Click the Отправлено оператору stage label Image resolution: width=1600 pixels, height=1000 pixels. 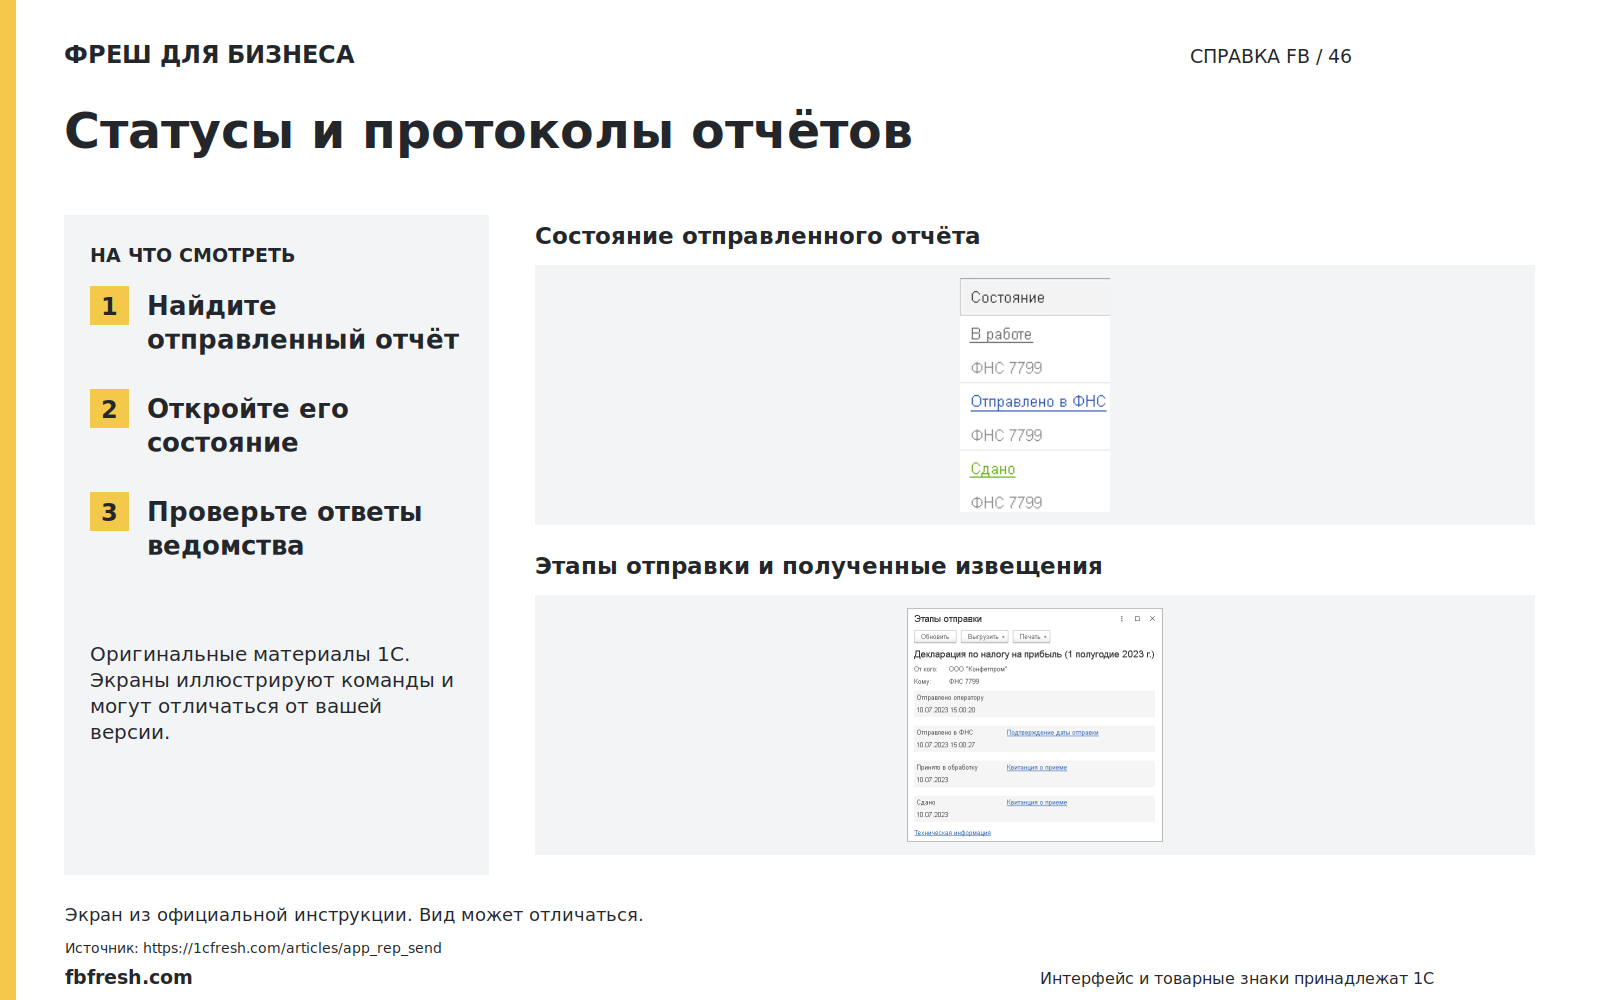tap(950, 698)
